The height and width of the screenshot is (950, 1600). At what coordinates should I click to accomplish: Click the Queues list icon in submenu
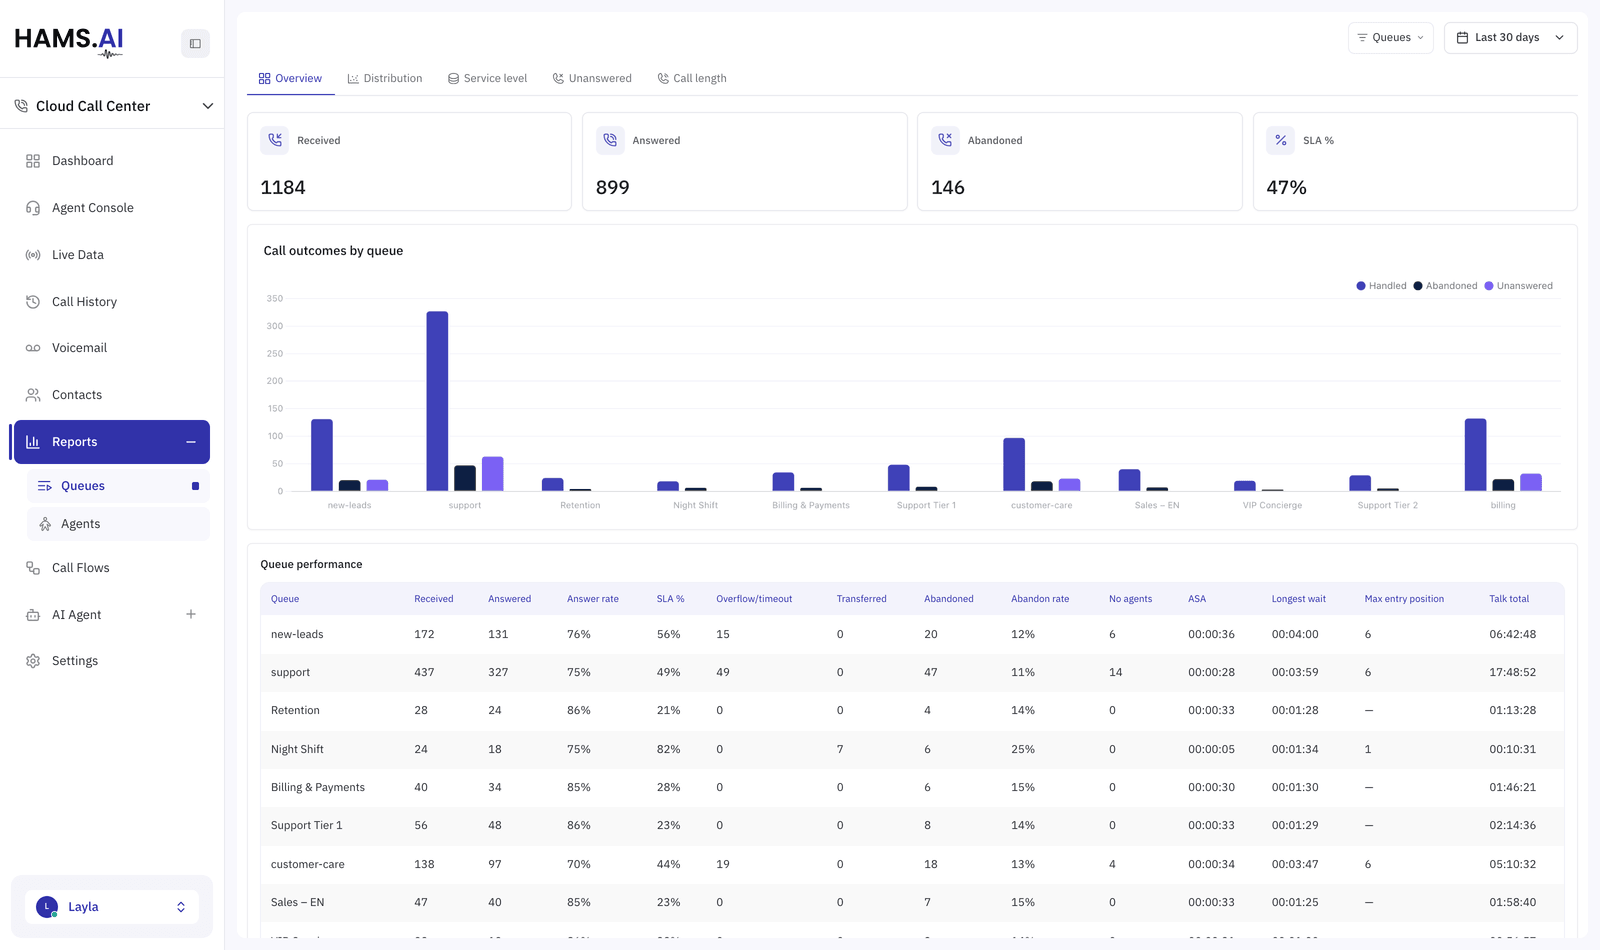[45, 486]
